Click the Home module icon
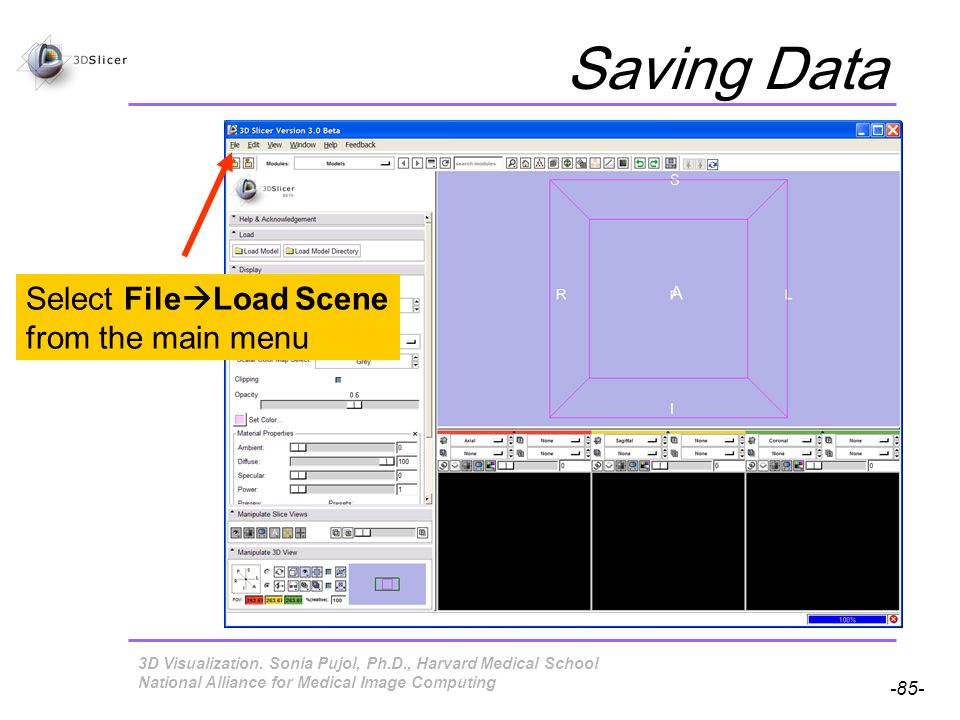960x720 pixels. (525, 163)
